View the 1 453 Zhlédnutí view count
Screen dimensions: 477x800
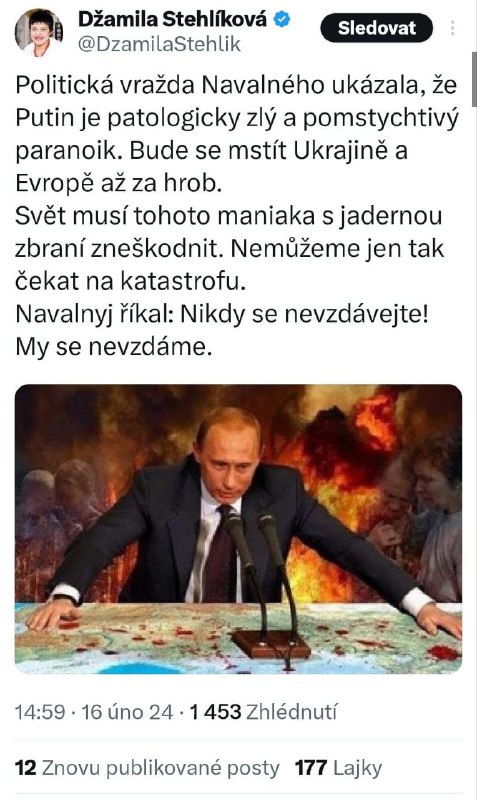click(263, 712)
